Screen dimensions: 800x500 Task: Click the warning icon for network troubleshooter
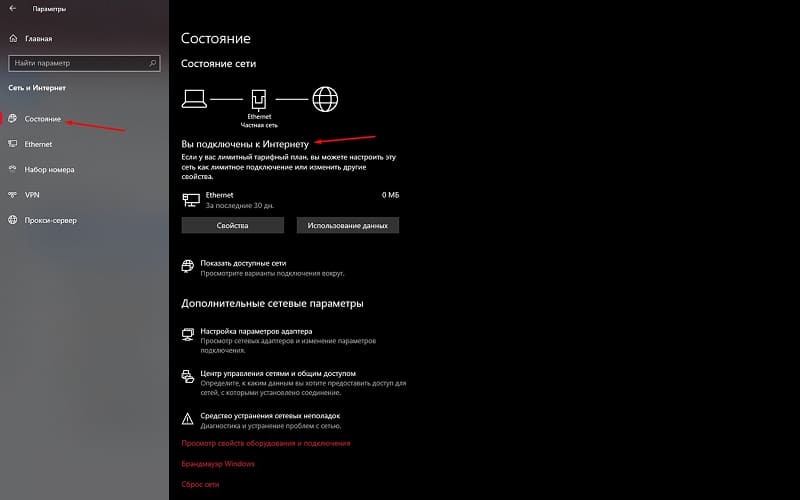(187, 418)
